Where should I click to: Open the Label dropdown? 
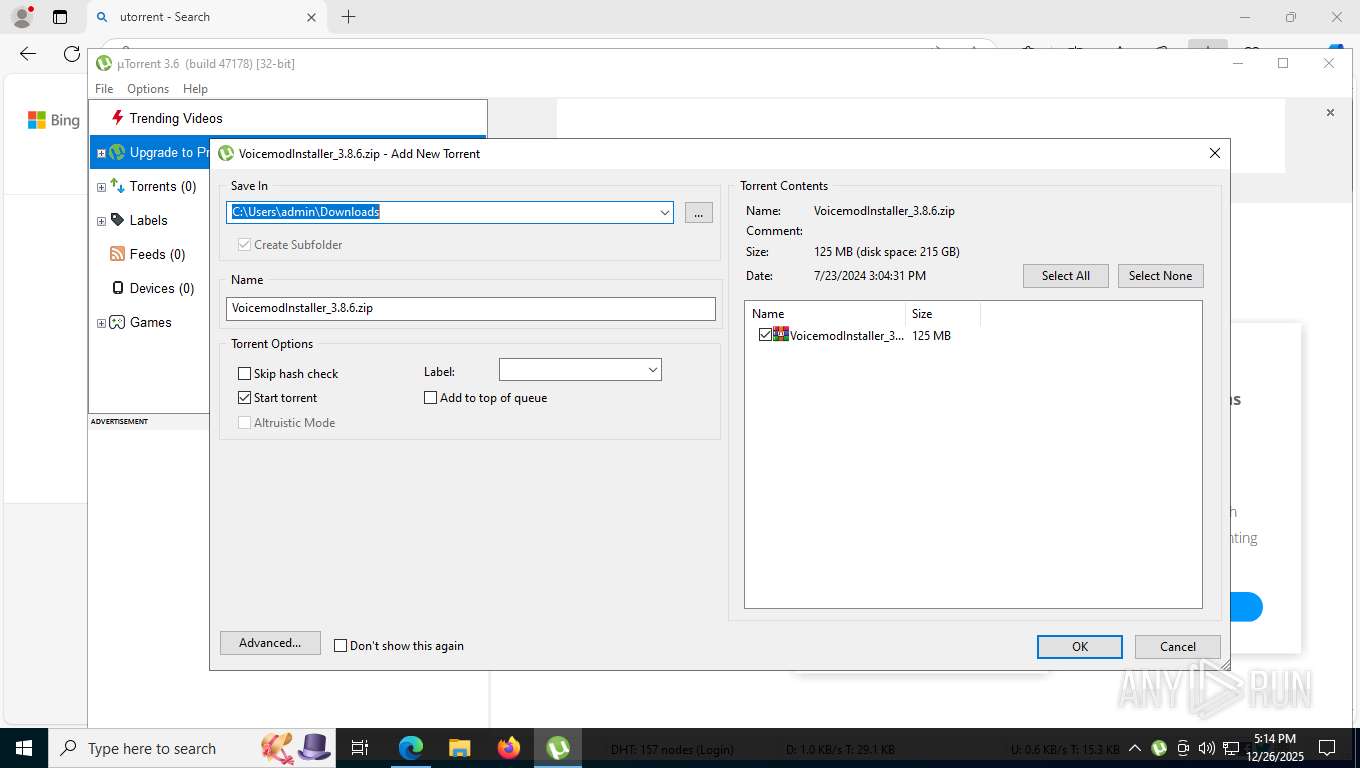point(653,370)
